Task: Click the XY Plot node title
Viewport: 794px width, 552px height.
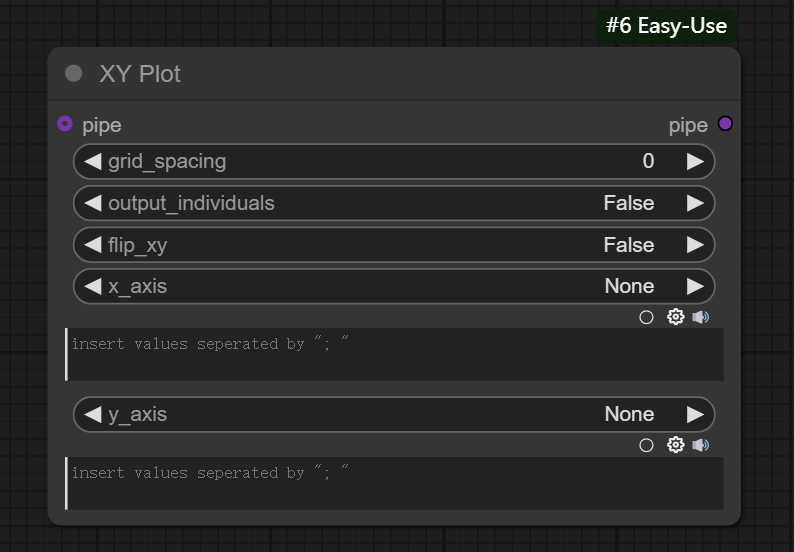Action: [140, 74]
